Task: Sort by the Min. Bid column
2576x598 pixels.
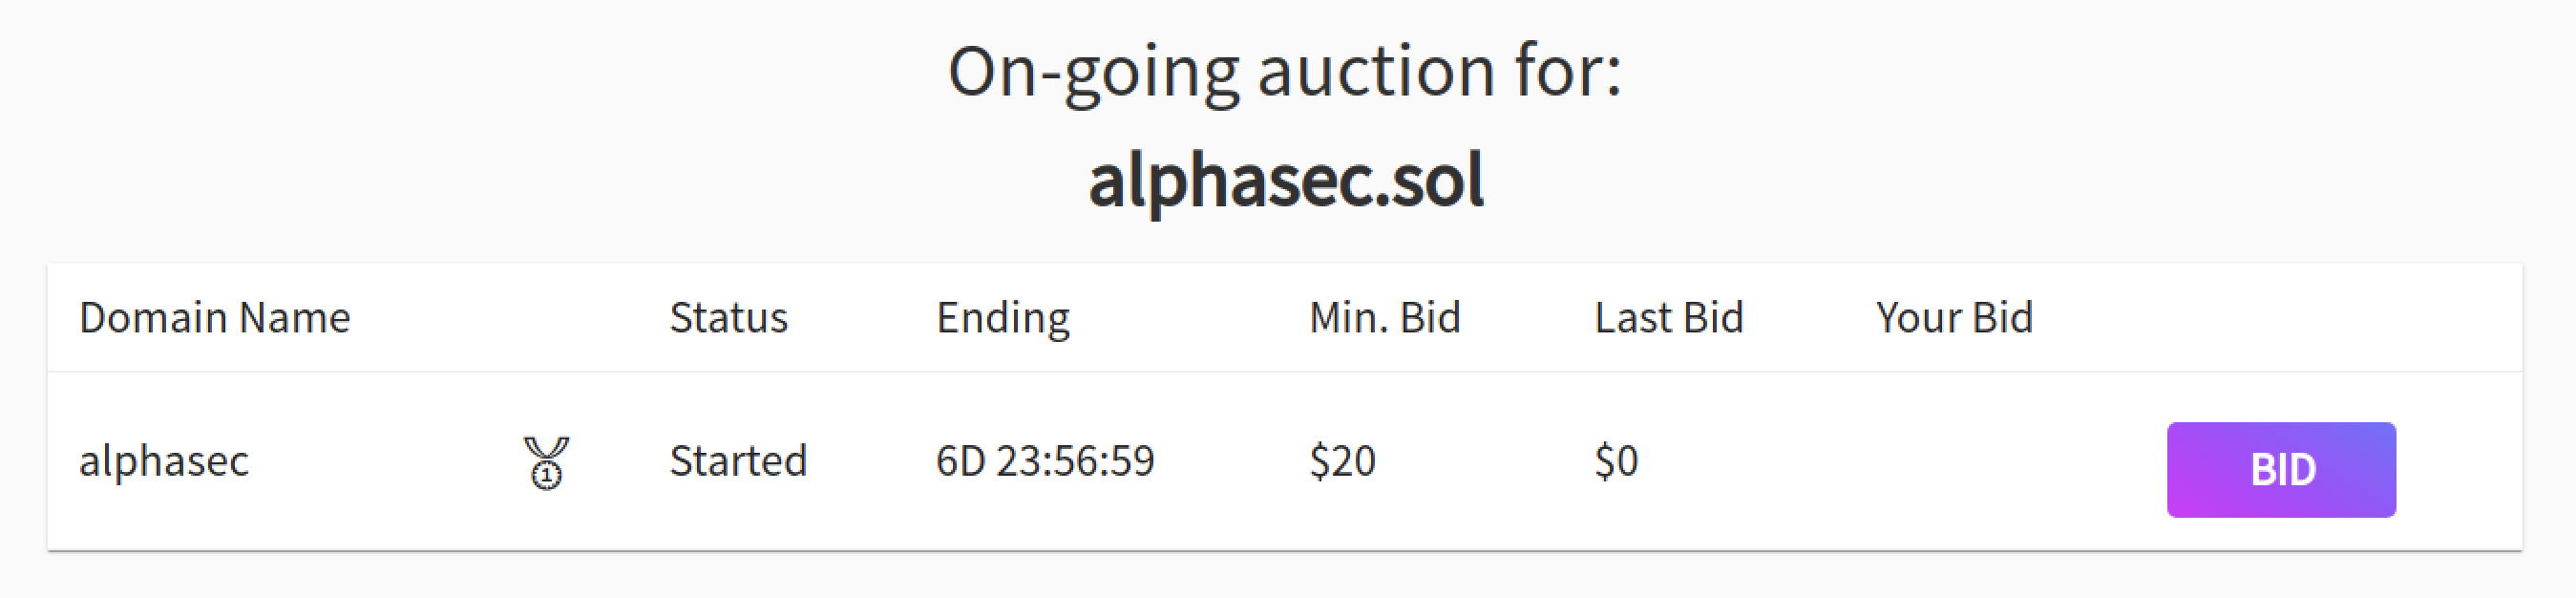Action: (1385, 317)
